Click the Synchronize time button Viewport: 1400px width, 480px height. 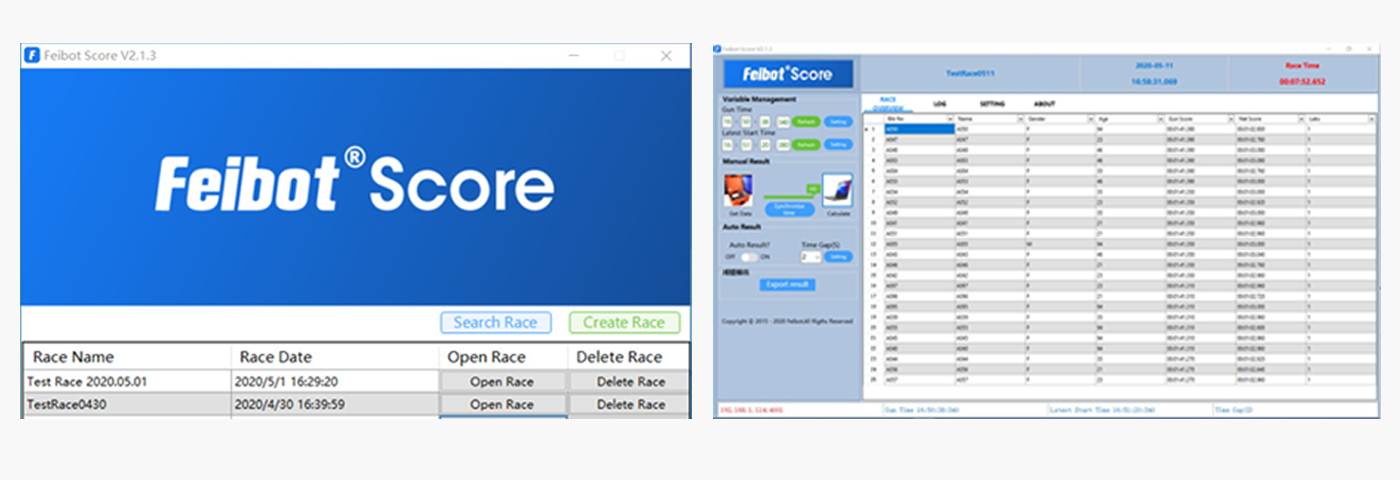point(789,209)
